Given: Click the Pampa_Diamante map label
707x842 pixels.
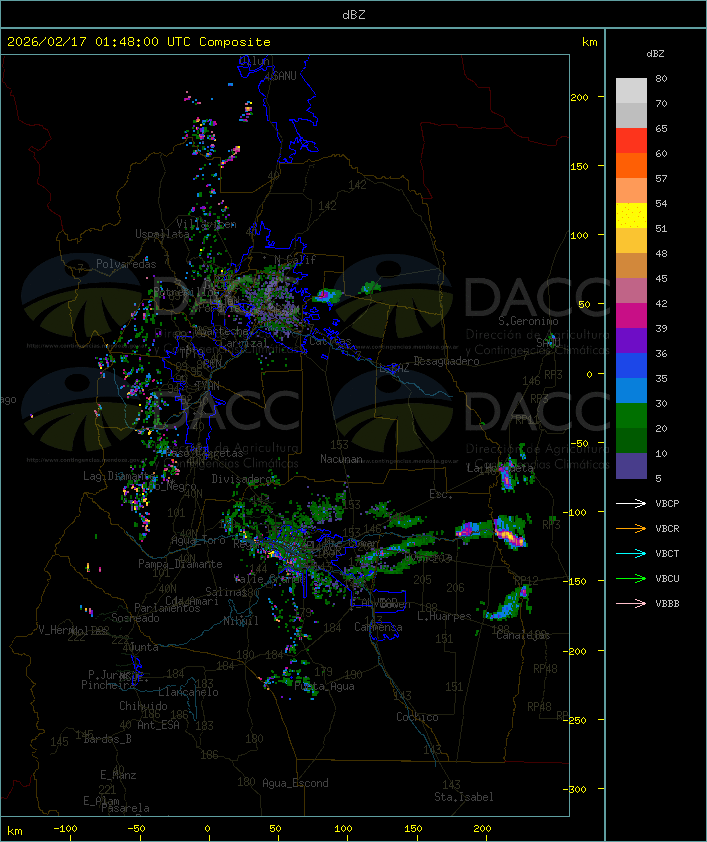Looking at the screenshot, I should [x=180, y=564].
